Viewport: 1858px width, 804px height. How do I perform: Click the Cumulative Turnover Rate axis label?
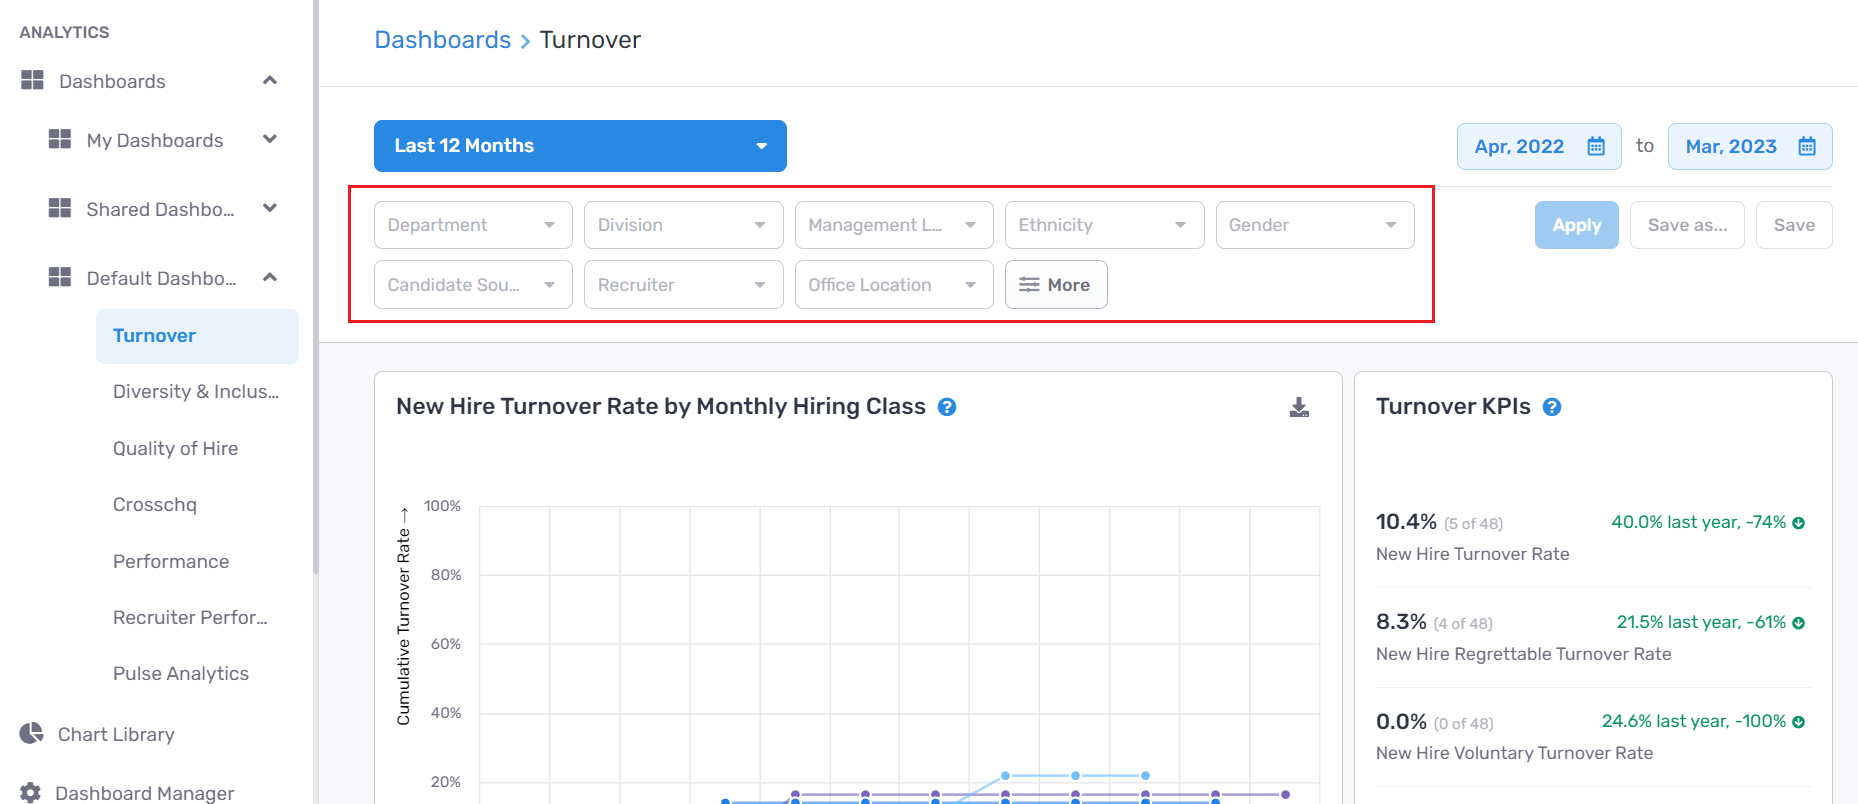coord(403,616)
